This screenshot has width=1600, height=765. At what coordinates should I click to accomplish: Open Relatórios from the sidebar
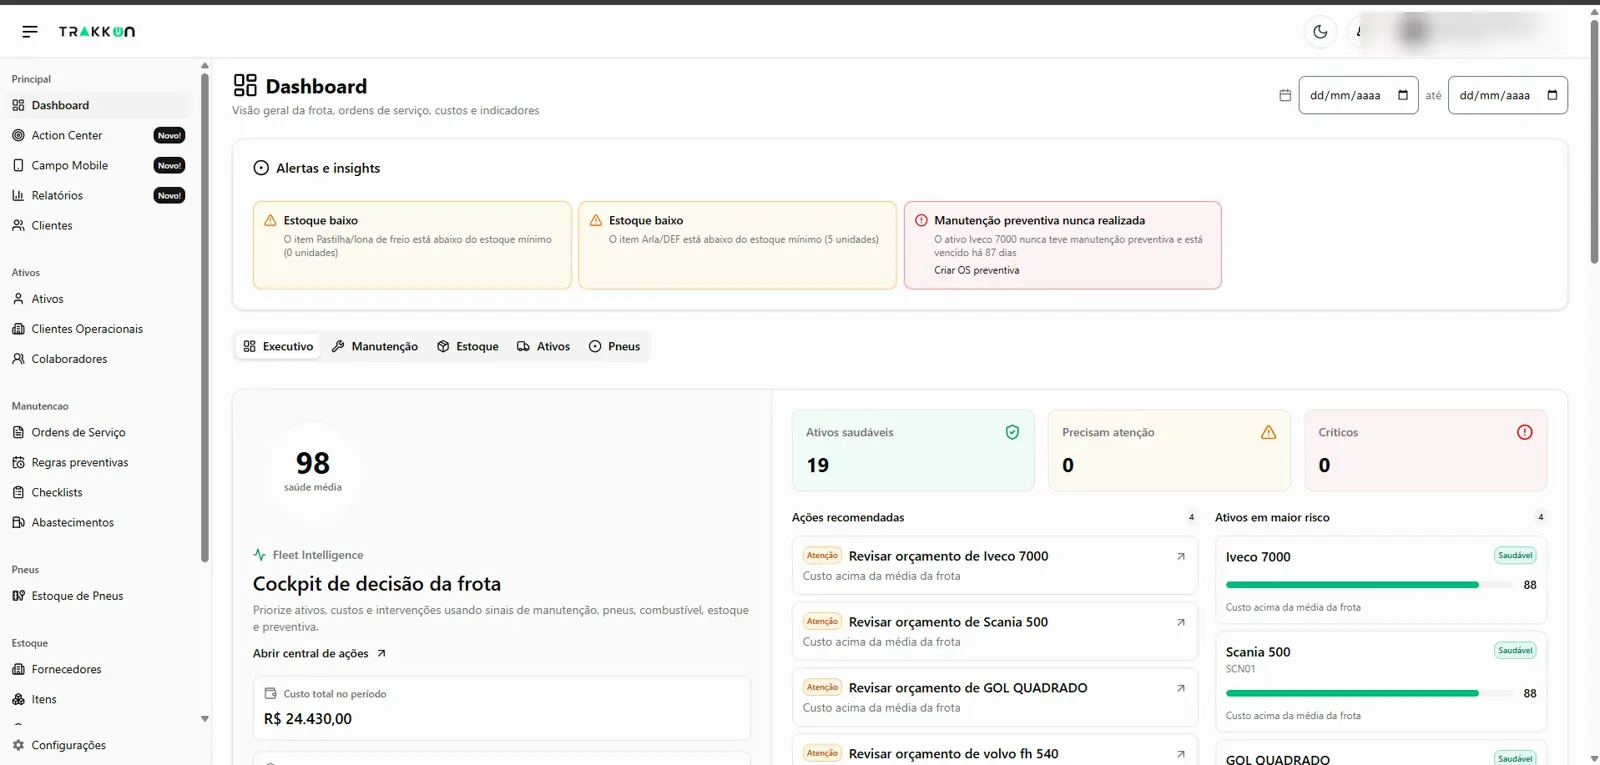click(x=98, y=195)
